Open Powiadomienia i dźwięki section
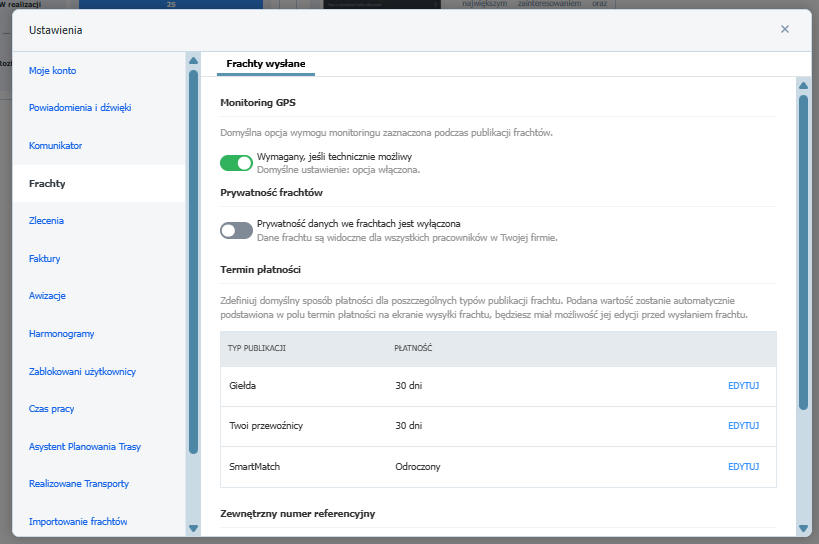 click(80, 108)
